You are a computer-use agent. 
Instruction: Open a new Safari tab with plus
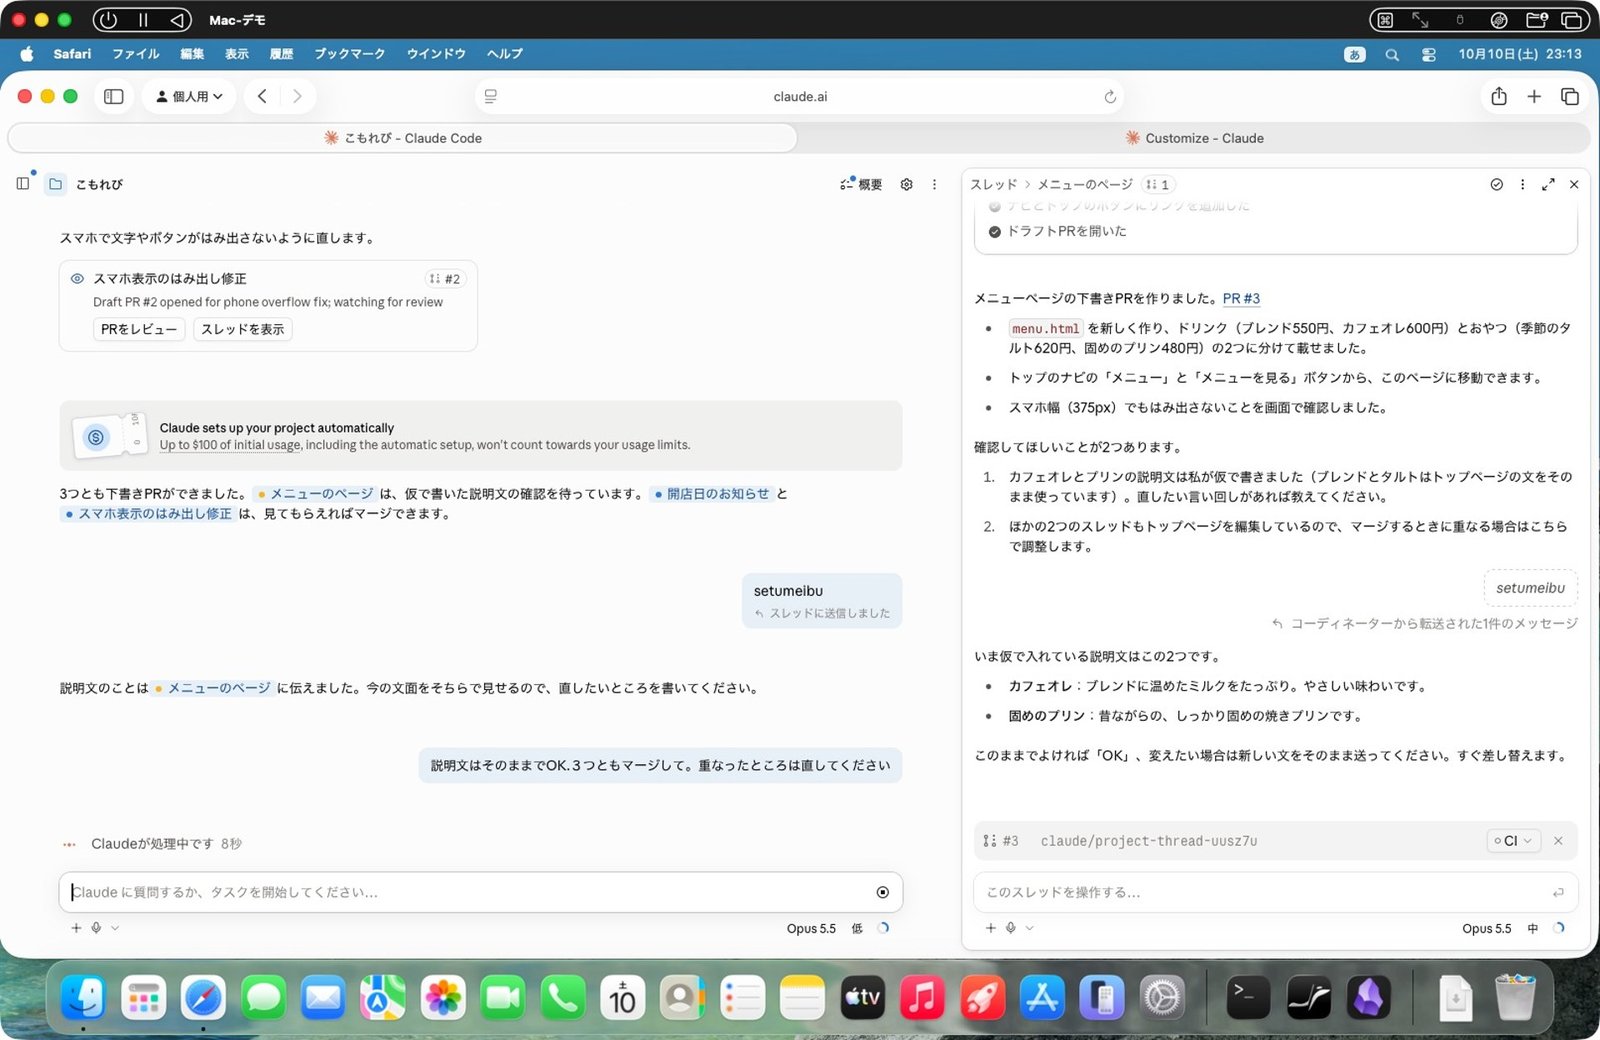(x=1534, y=96)
